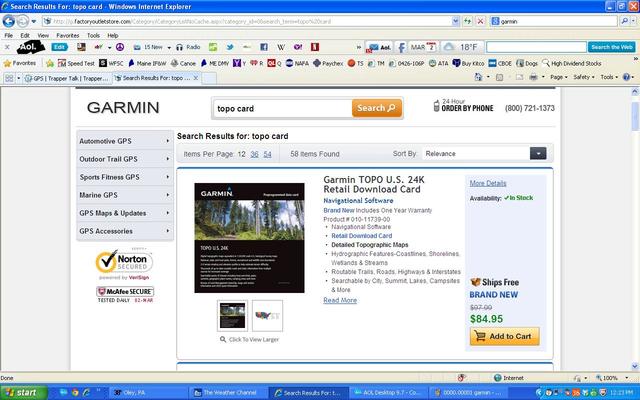Open the Favorites menu in menu bar
This screenshot has height=400, width=640.
pos(67,36)
